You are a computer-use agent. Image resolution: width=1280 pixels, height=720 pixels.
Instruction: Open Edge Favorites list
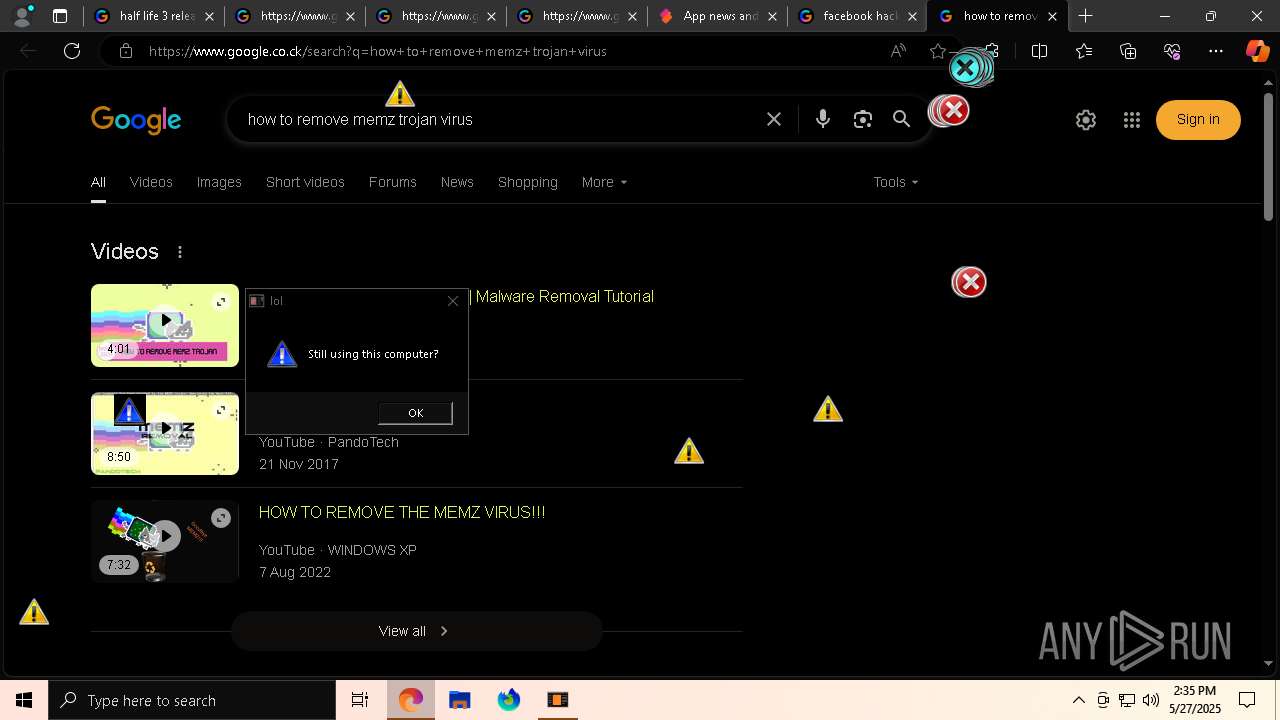(x=1084, y=51)
